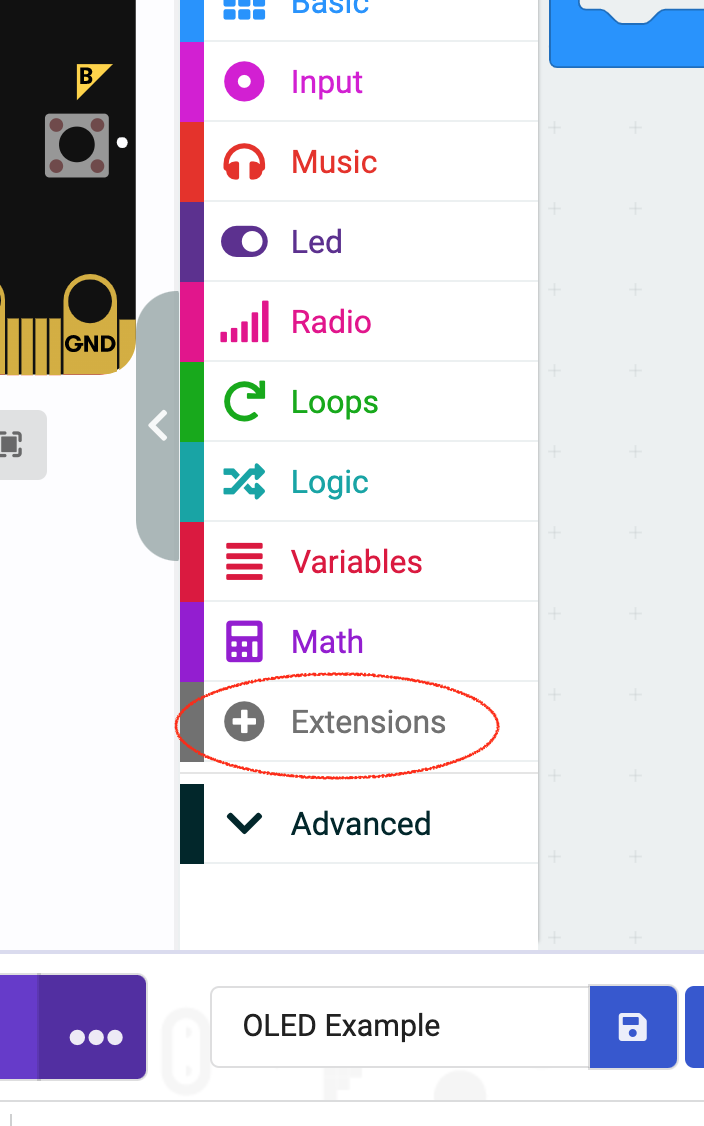Viewport: 704px width, 1126px height.
Task: Collapse the simulator with the left chevron
Action: point(158,426)
